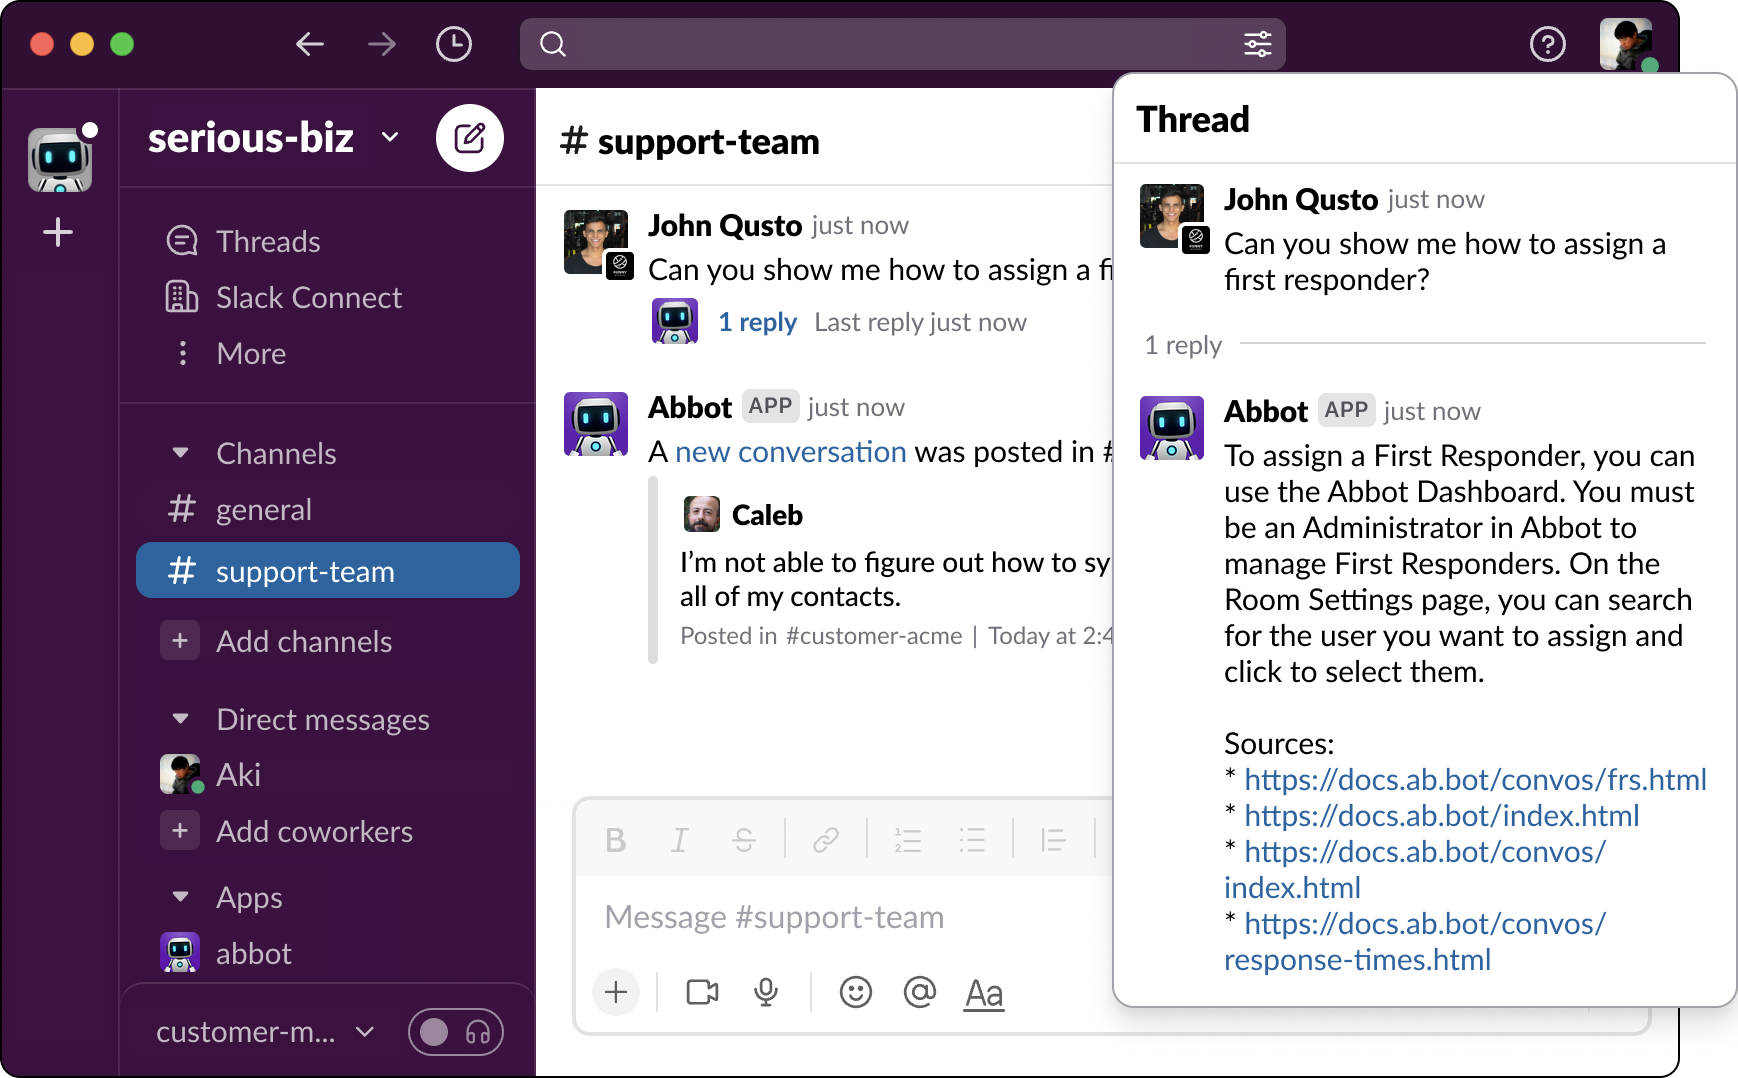Open the '1 reply' thread
Viewport: 1738px width, 1078px height.
click(757, 322)
